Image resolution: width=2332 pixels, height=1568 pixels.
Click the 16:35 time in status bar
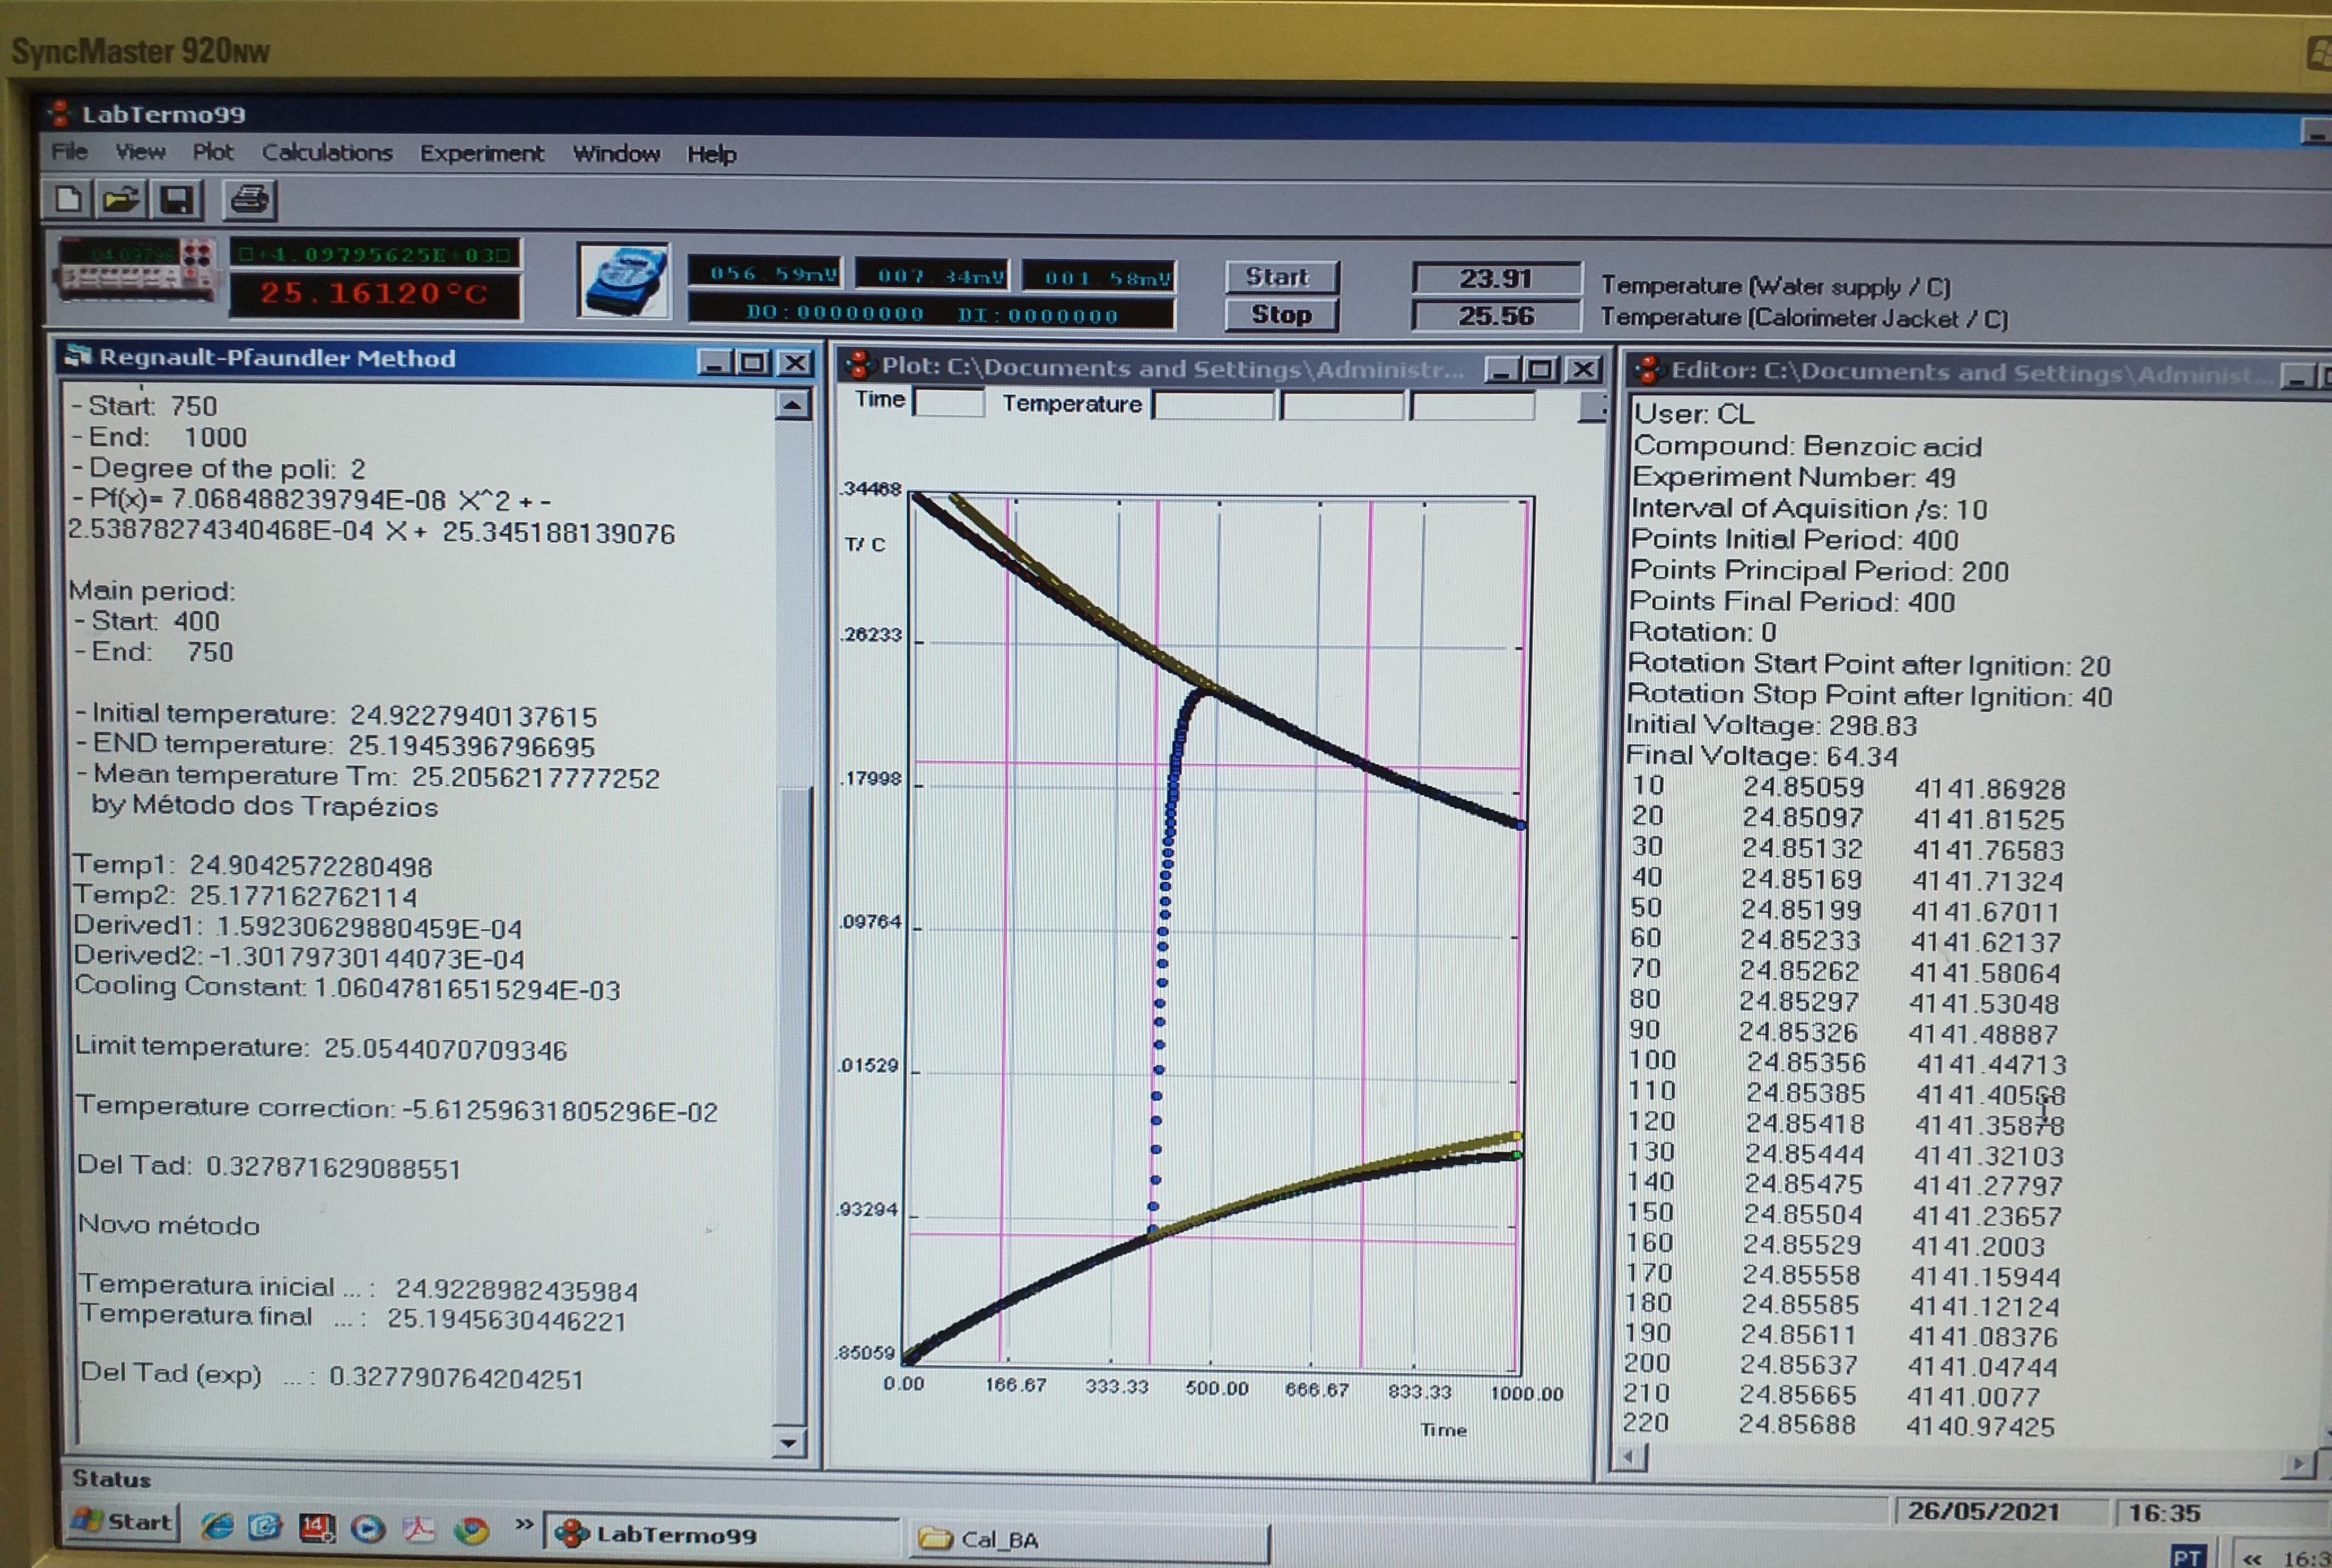coord(2164,1513)
